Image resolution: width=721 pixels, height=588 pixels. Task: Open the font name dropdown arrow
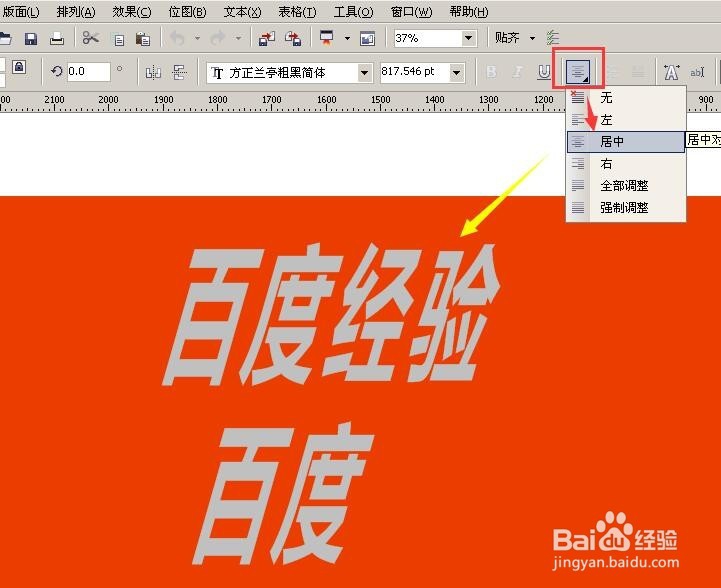(364, 73)
